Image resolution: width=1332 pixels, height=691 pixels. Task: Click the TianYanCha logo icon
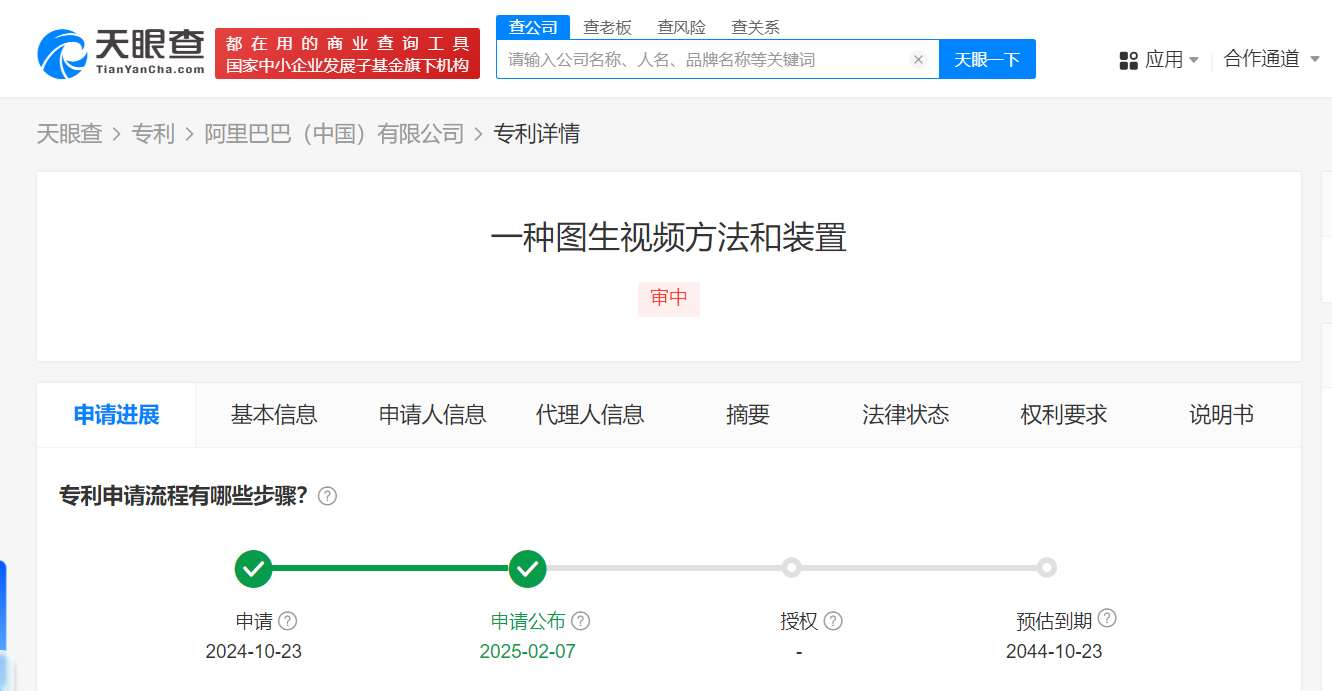tap(62, 53)
